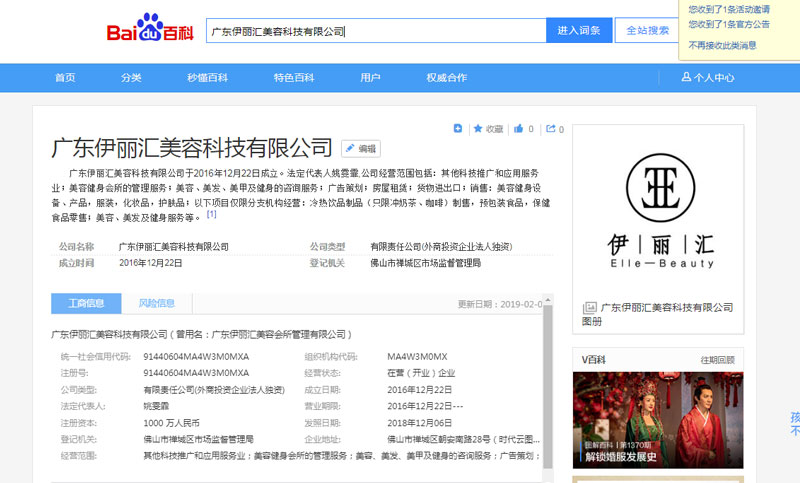Click the 广东伊丽汇美容科技有限公司 图册 link

657,314
